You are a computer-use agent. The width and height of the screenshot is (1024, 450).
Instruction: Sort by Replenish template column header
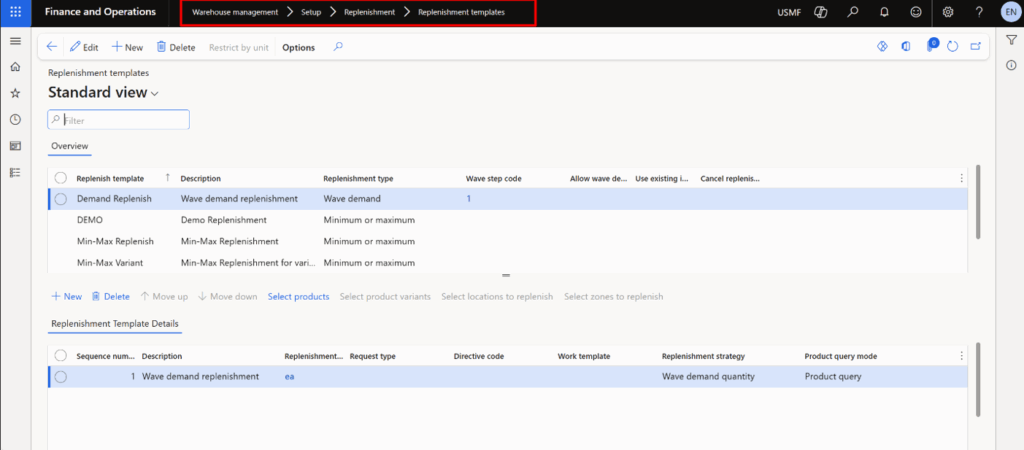click(x=113, y=178)
